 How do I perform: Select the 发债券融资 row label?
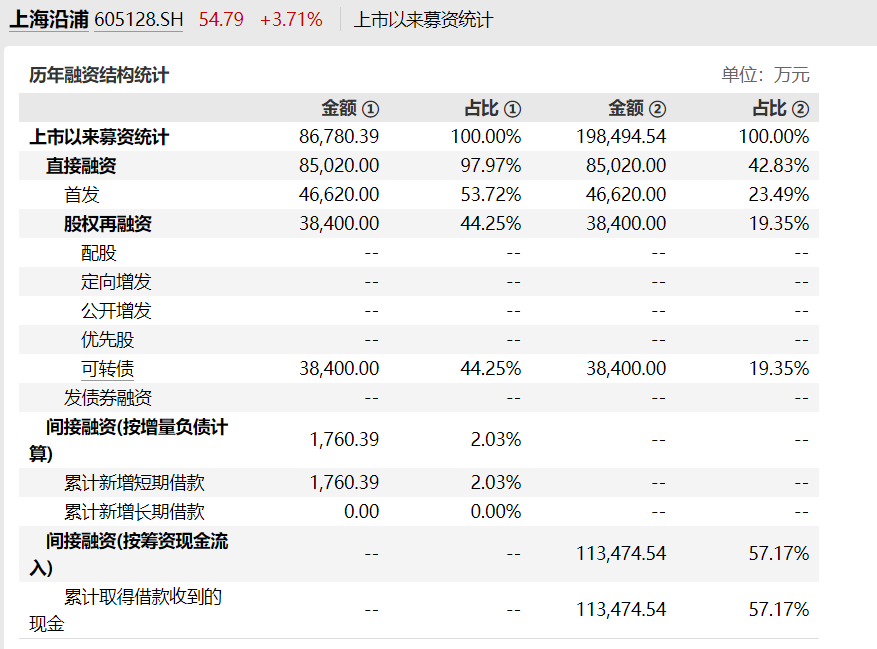click(x=107, y=398)
